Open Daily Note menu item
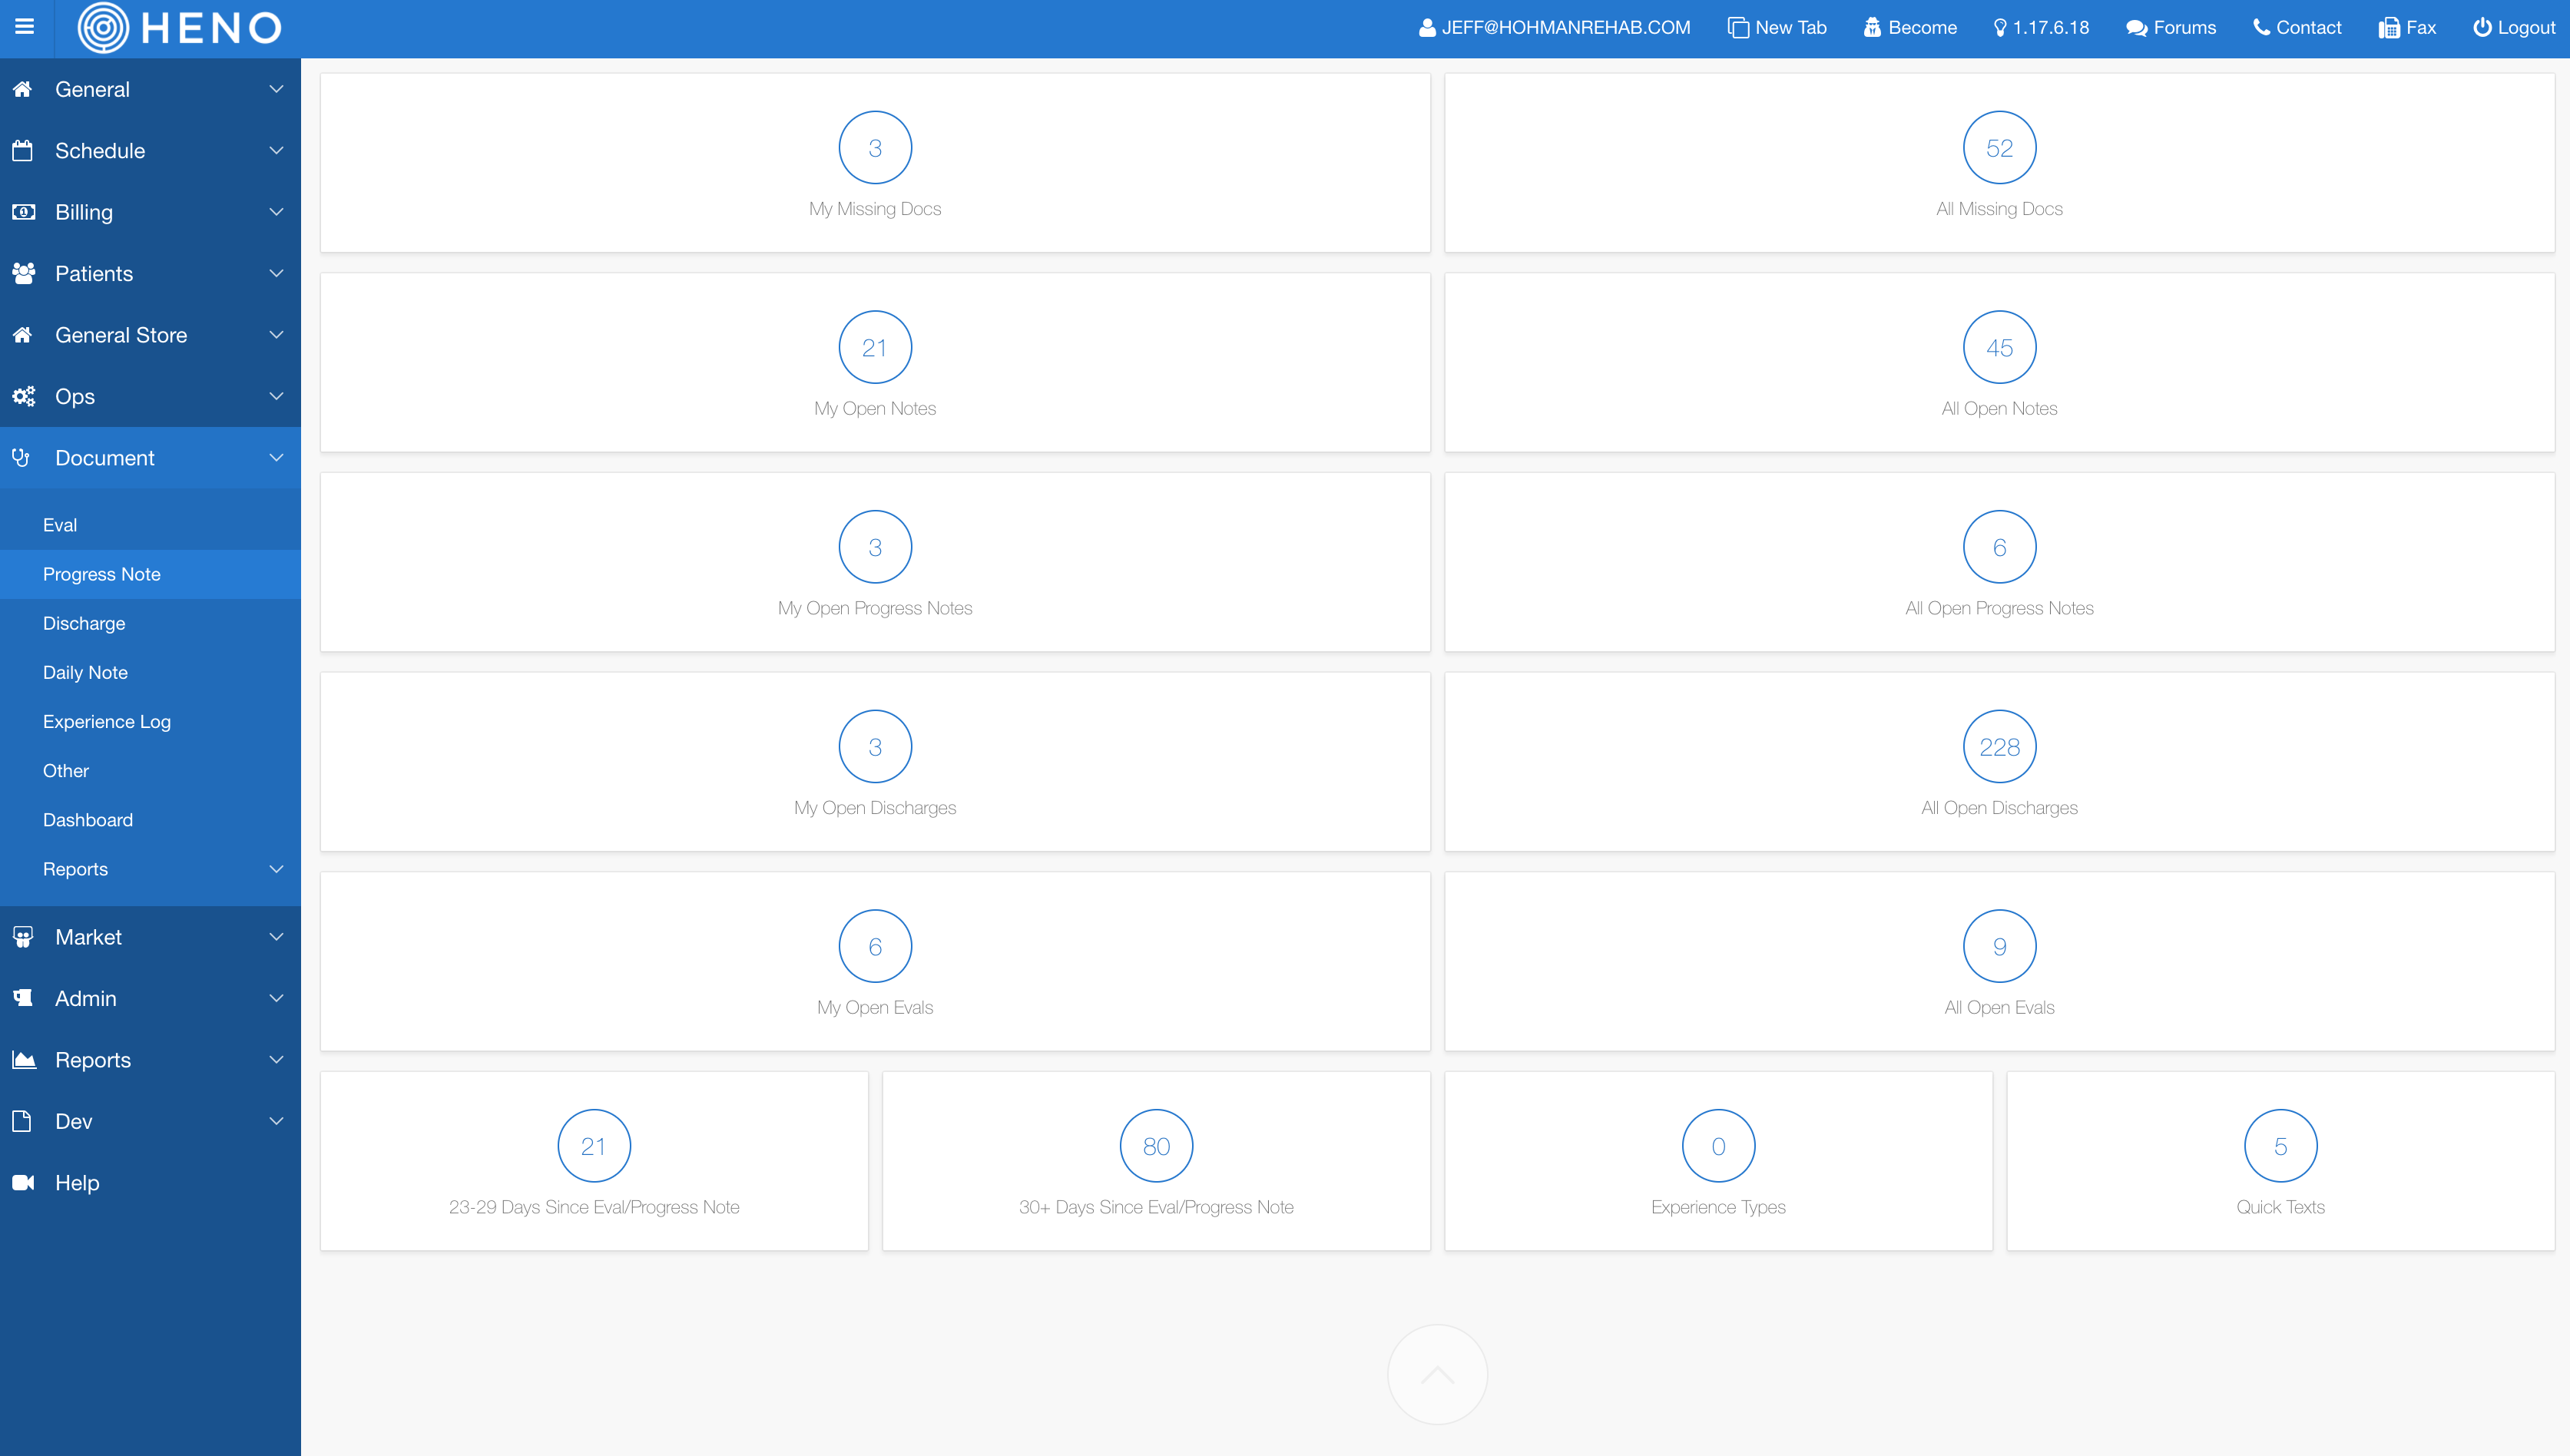This screenshot has height=1456, width=2570. click(85, 672)
